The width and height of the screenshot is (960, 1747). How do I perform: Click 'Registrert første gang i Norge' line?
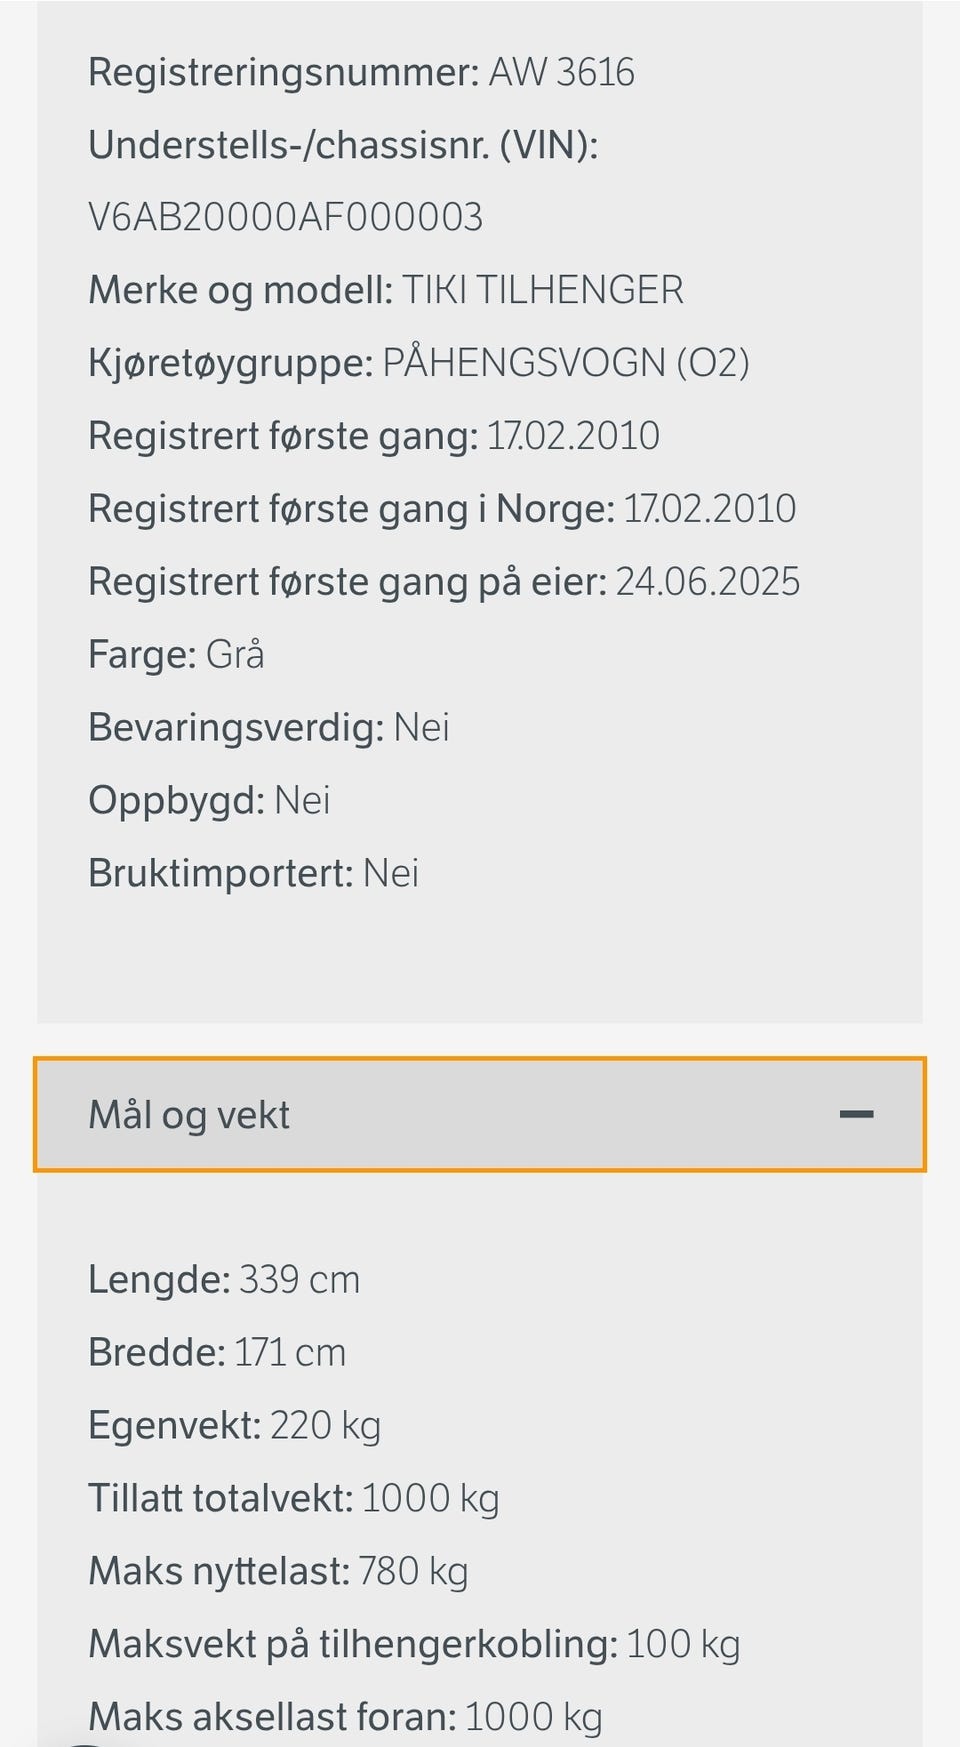tap(442, 509)
